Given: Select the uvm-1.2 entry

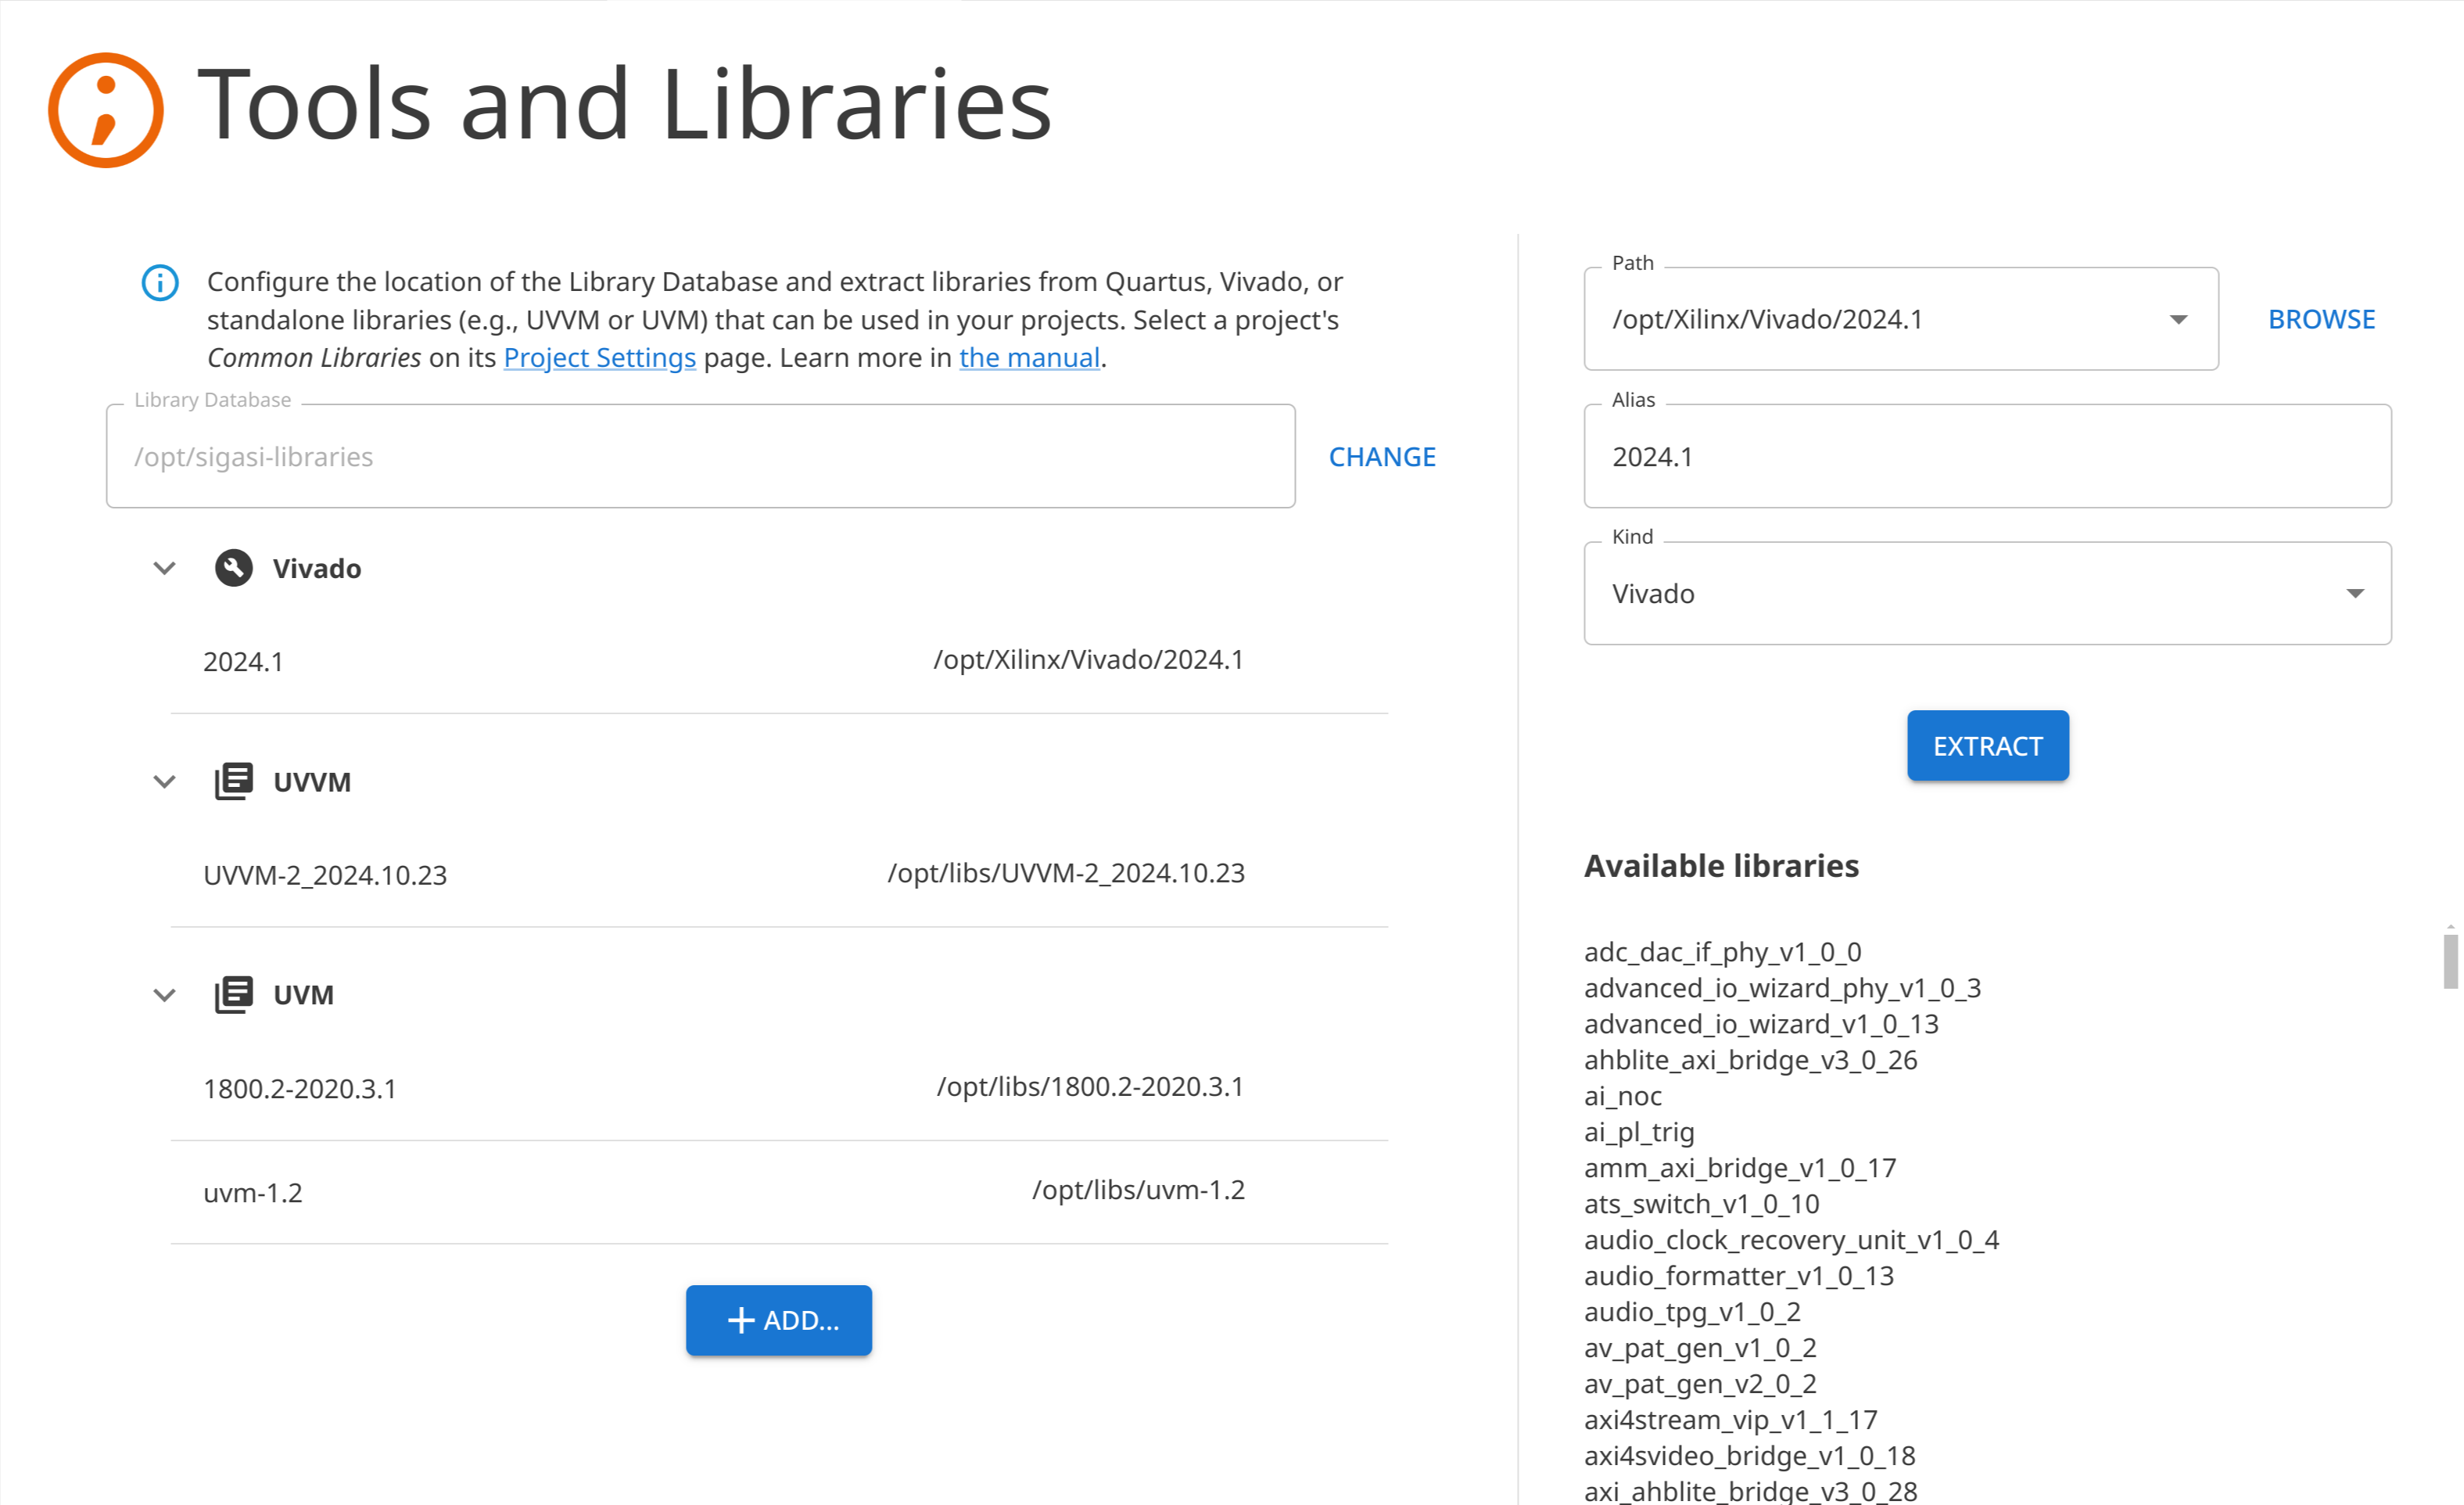Looking at the screenshot, I should pyautogui.click(x=779, y=1192).
